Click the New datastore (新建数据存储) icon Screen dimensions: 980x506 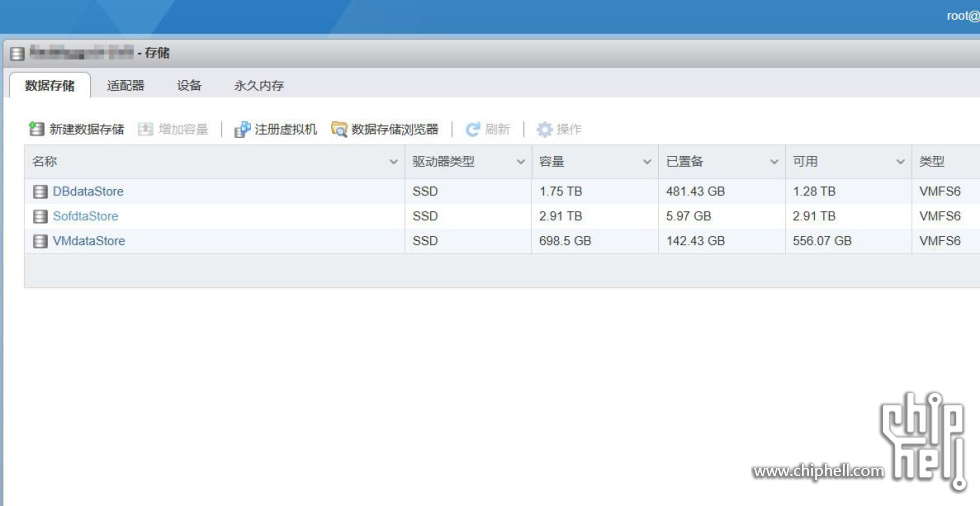pos(37,129)
